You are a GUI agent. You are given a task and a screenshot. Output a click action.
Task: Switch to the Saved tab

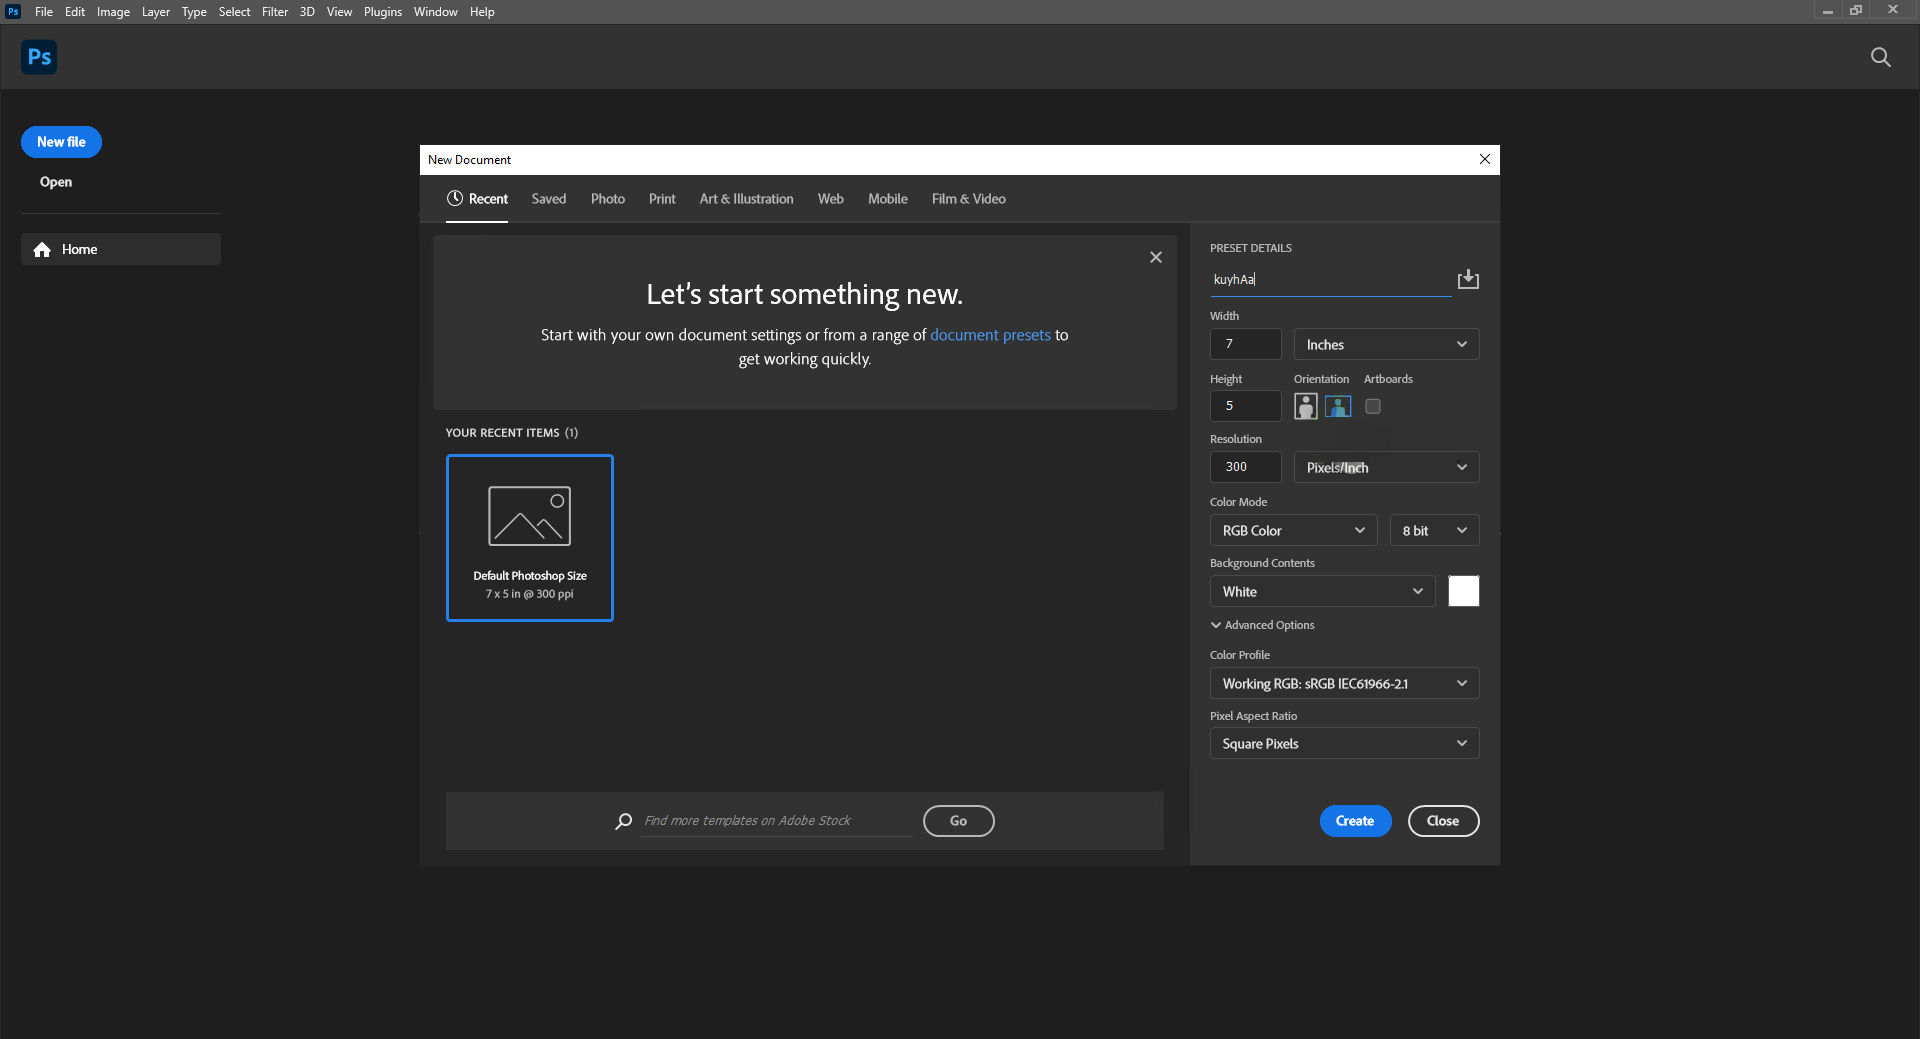coord(549,199)
